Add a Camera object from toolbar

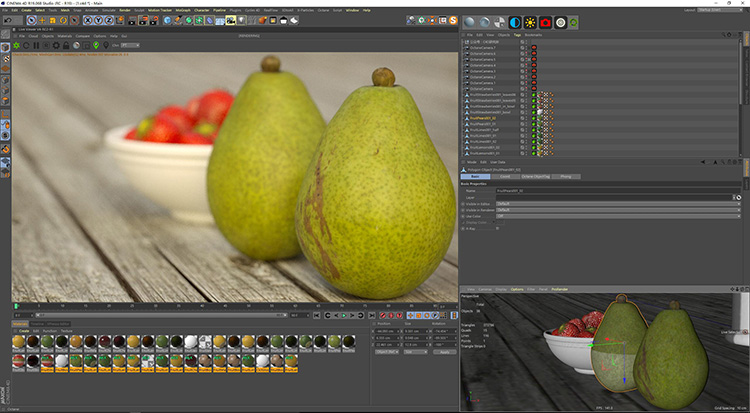231,20
